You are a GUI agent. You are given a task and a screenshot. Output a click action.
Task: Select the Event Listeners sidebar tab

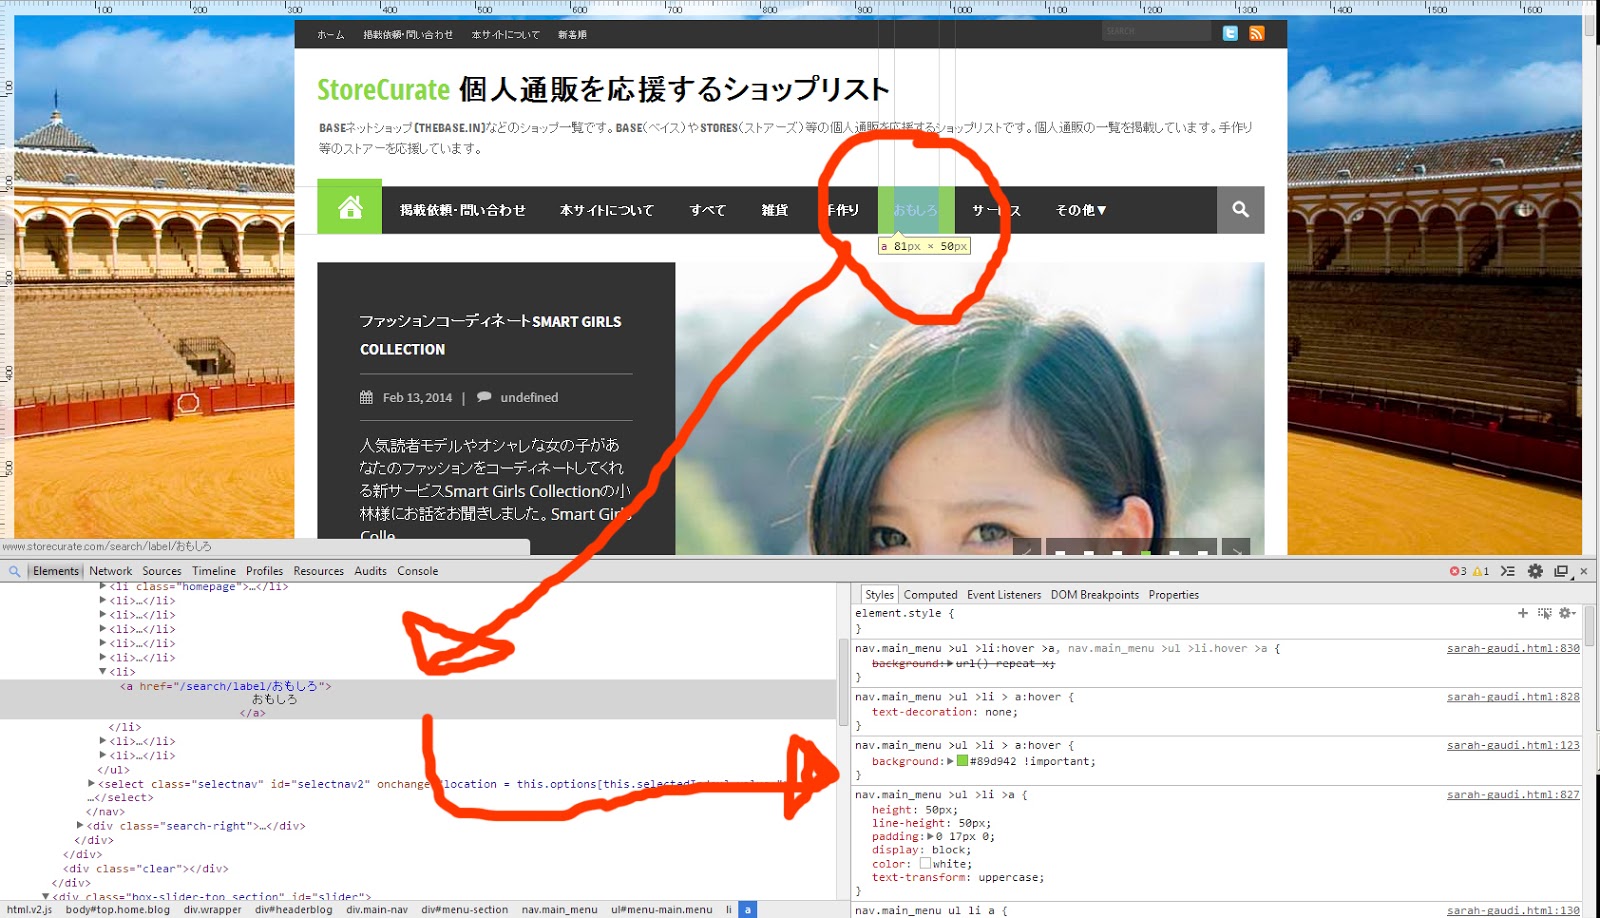1004,595
